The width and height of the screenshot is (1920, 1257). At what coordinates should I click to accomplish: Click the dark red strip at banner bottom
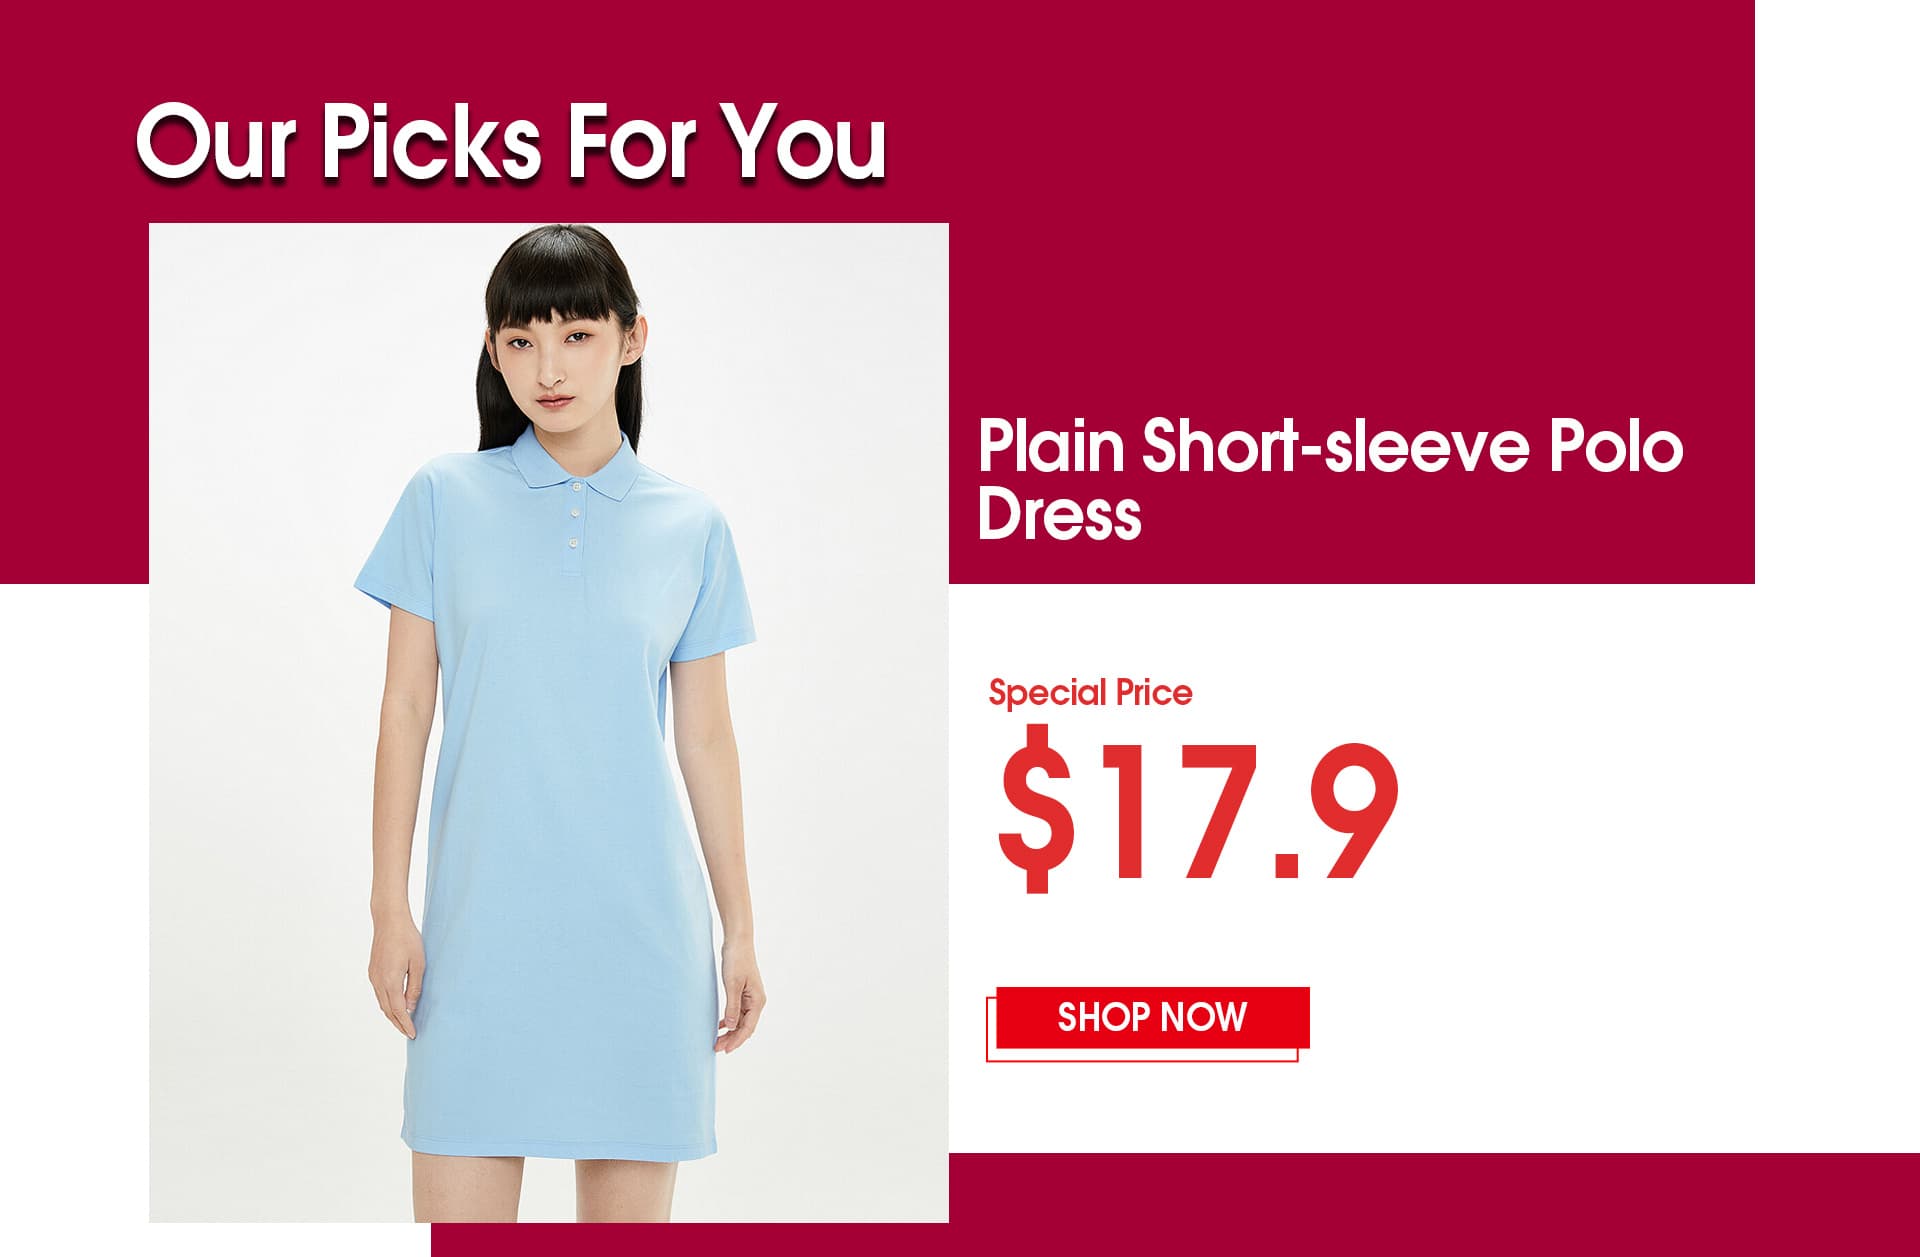click(x=1175, y=1205)
